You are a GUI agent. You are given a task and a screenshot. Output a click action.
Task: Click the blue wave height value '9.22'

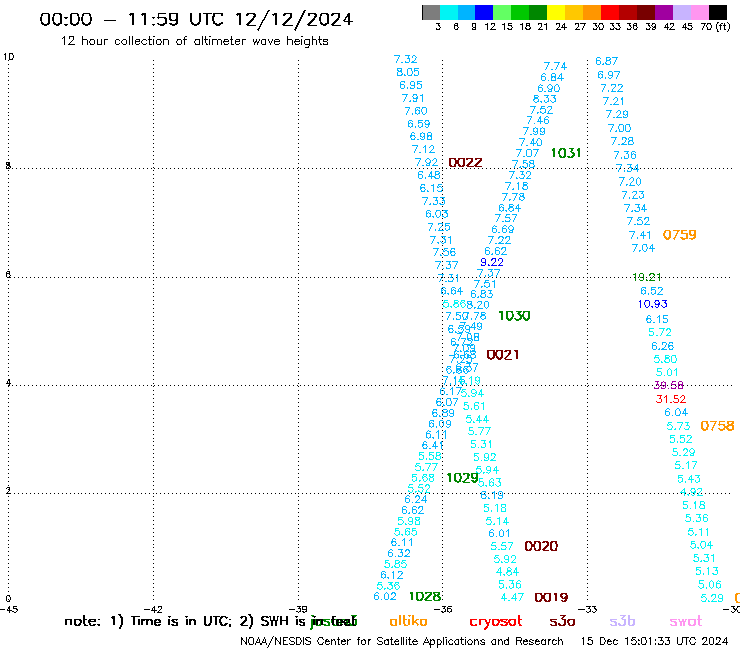pos(492,262)
